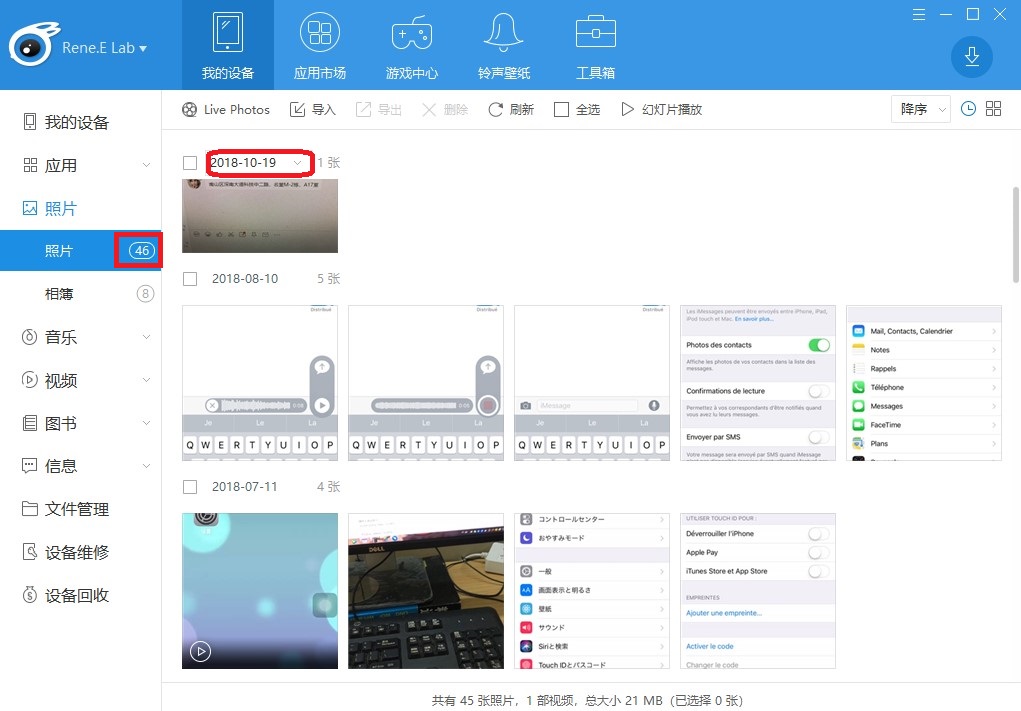Click the 视频 play icon in sidebar
The width and height of the screenshot is (1021, 711).
pos(29,380)
